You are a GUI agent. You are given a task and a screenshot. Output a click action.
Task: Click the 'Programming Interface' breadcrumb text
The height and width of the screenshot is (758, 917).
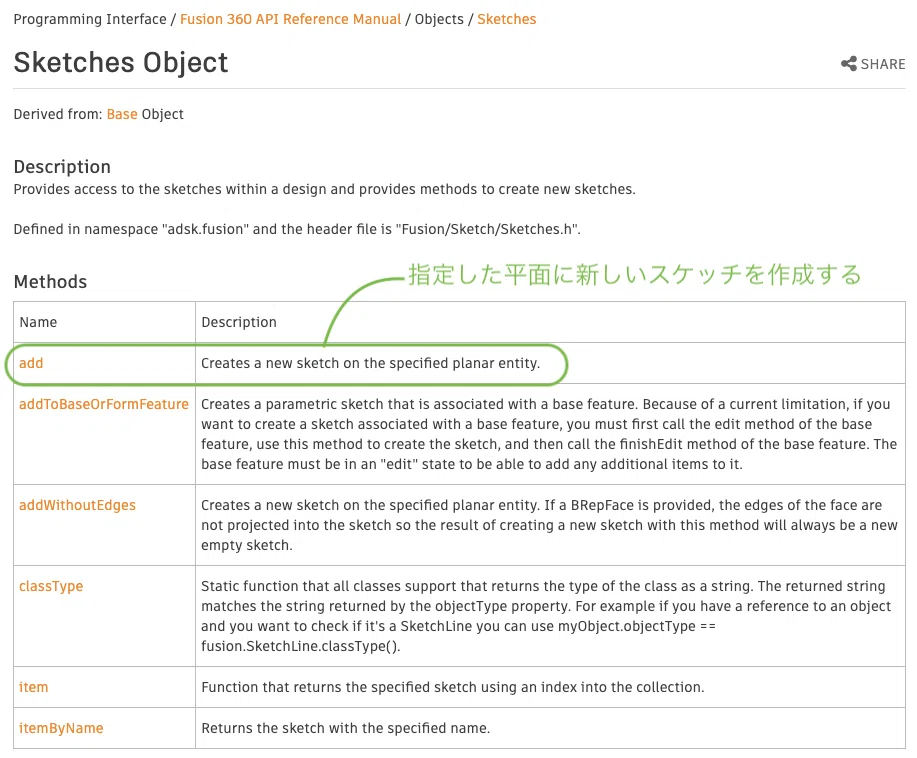pos(90,19)
